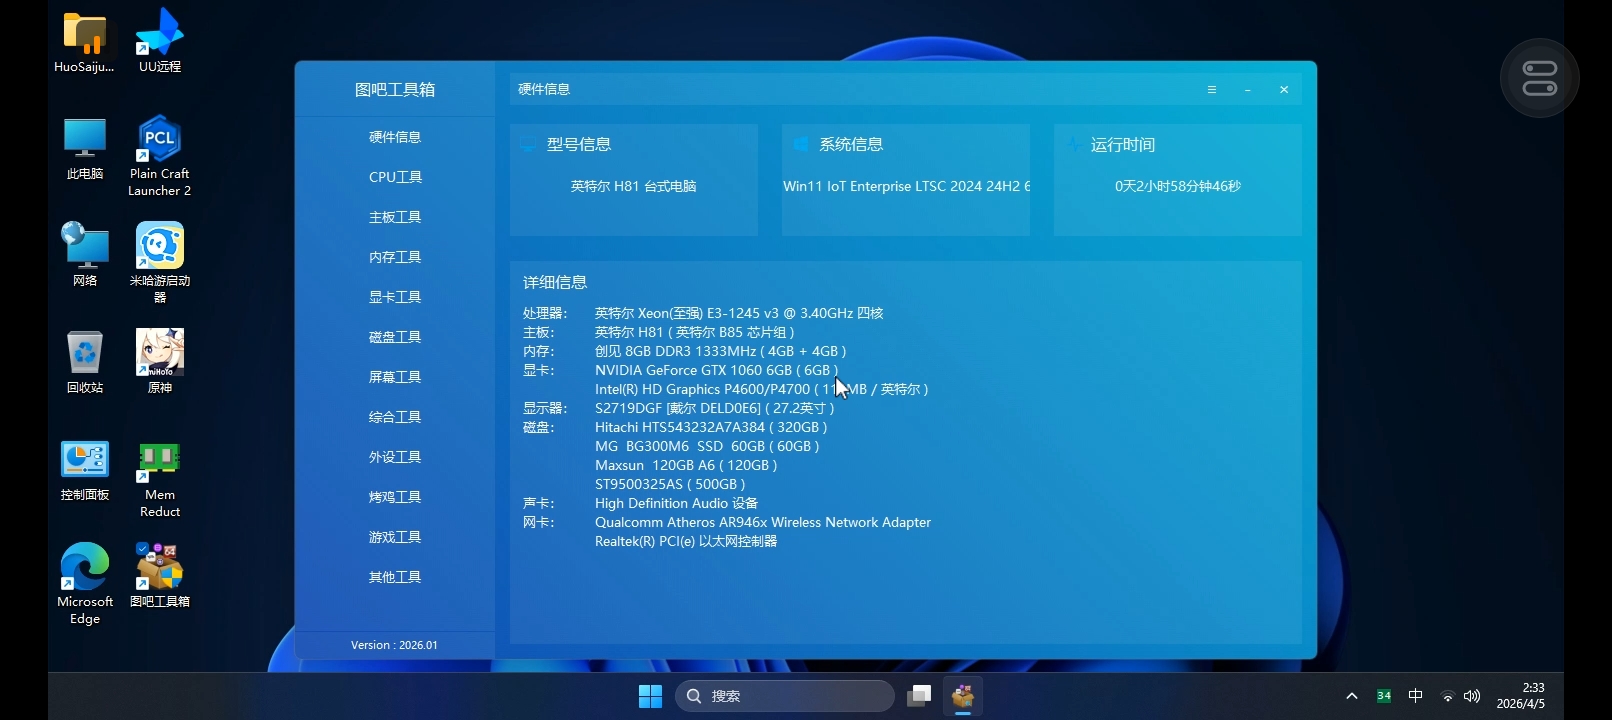Open the Wi-Fi network tray icon
Viewport: 1612px width, 720px height.
pos(1447,696)
